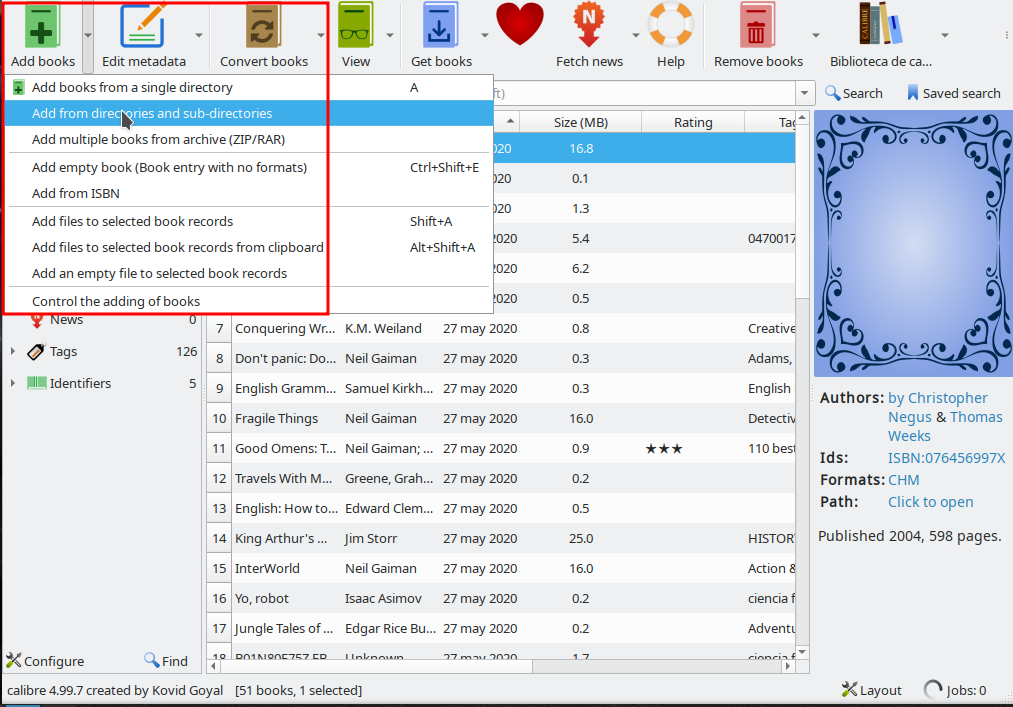Select the King Arthur's book row
The width and height of the screenshot is (1013, 707).
[501, 538]
